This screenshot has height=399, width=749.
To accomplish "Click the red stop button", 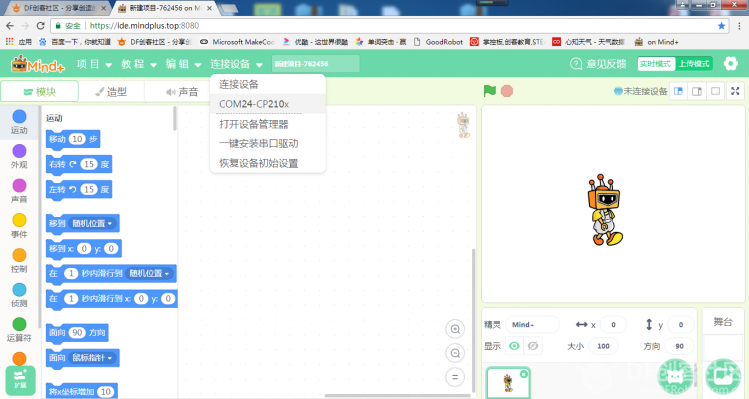I will [x=507, y=91].
